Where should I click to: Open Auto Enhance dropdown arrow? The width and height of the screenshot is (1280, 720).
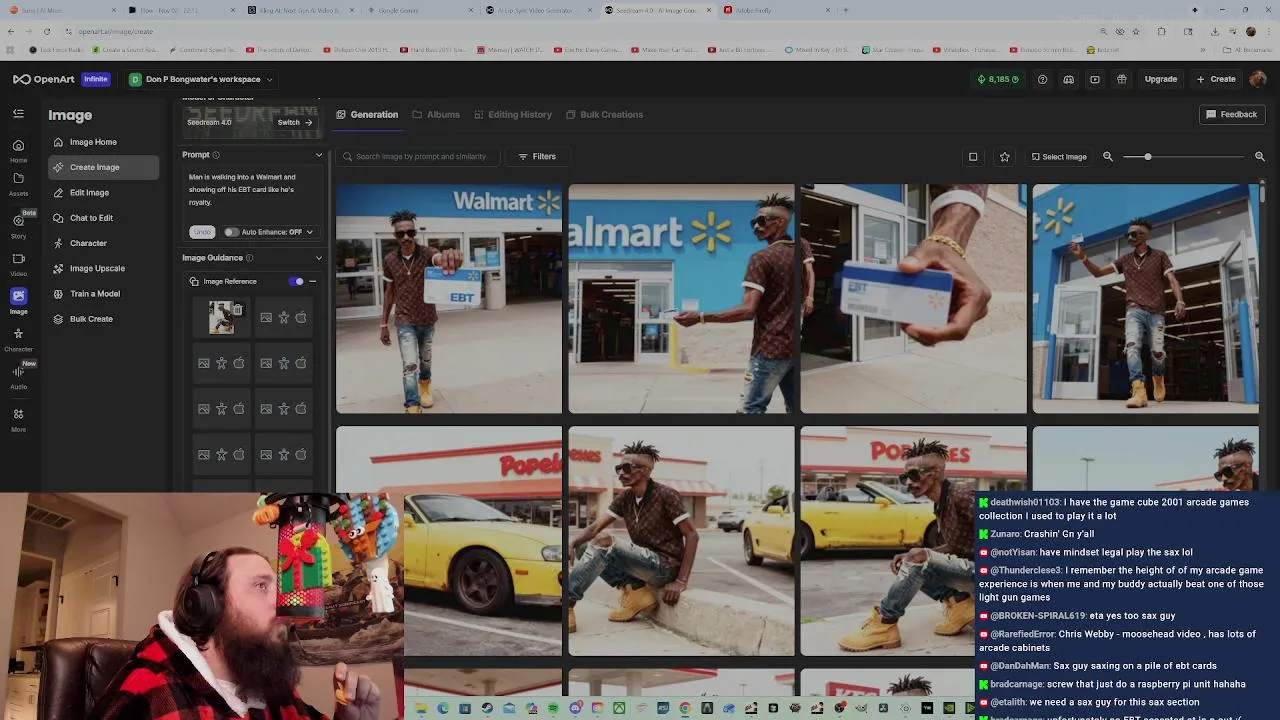click(309, 232)
